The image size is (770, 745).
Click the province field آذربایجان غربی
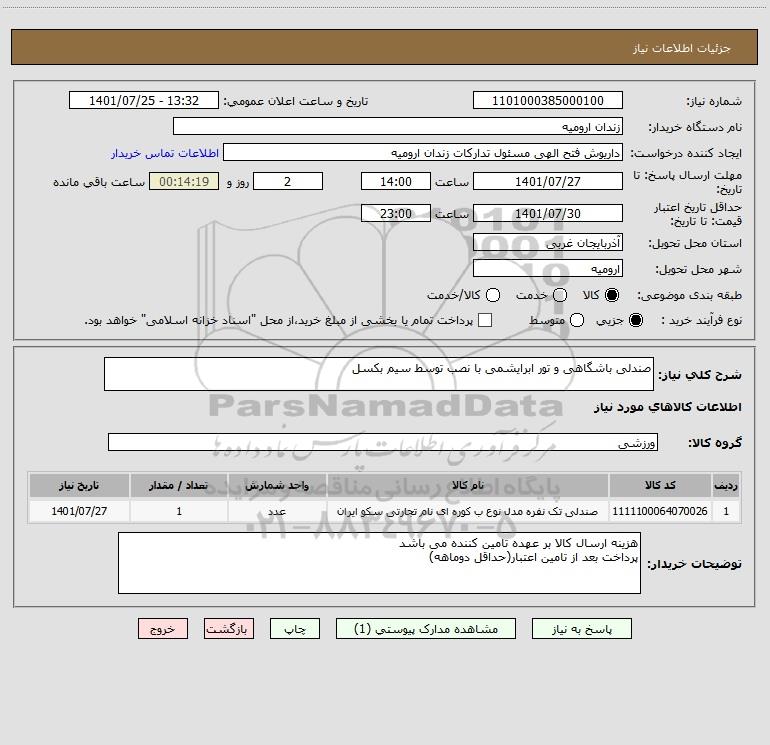pos(548,242)
